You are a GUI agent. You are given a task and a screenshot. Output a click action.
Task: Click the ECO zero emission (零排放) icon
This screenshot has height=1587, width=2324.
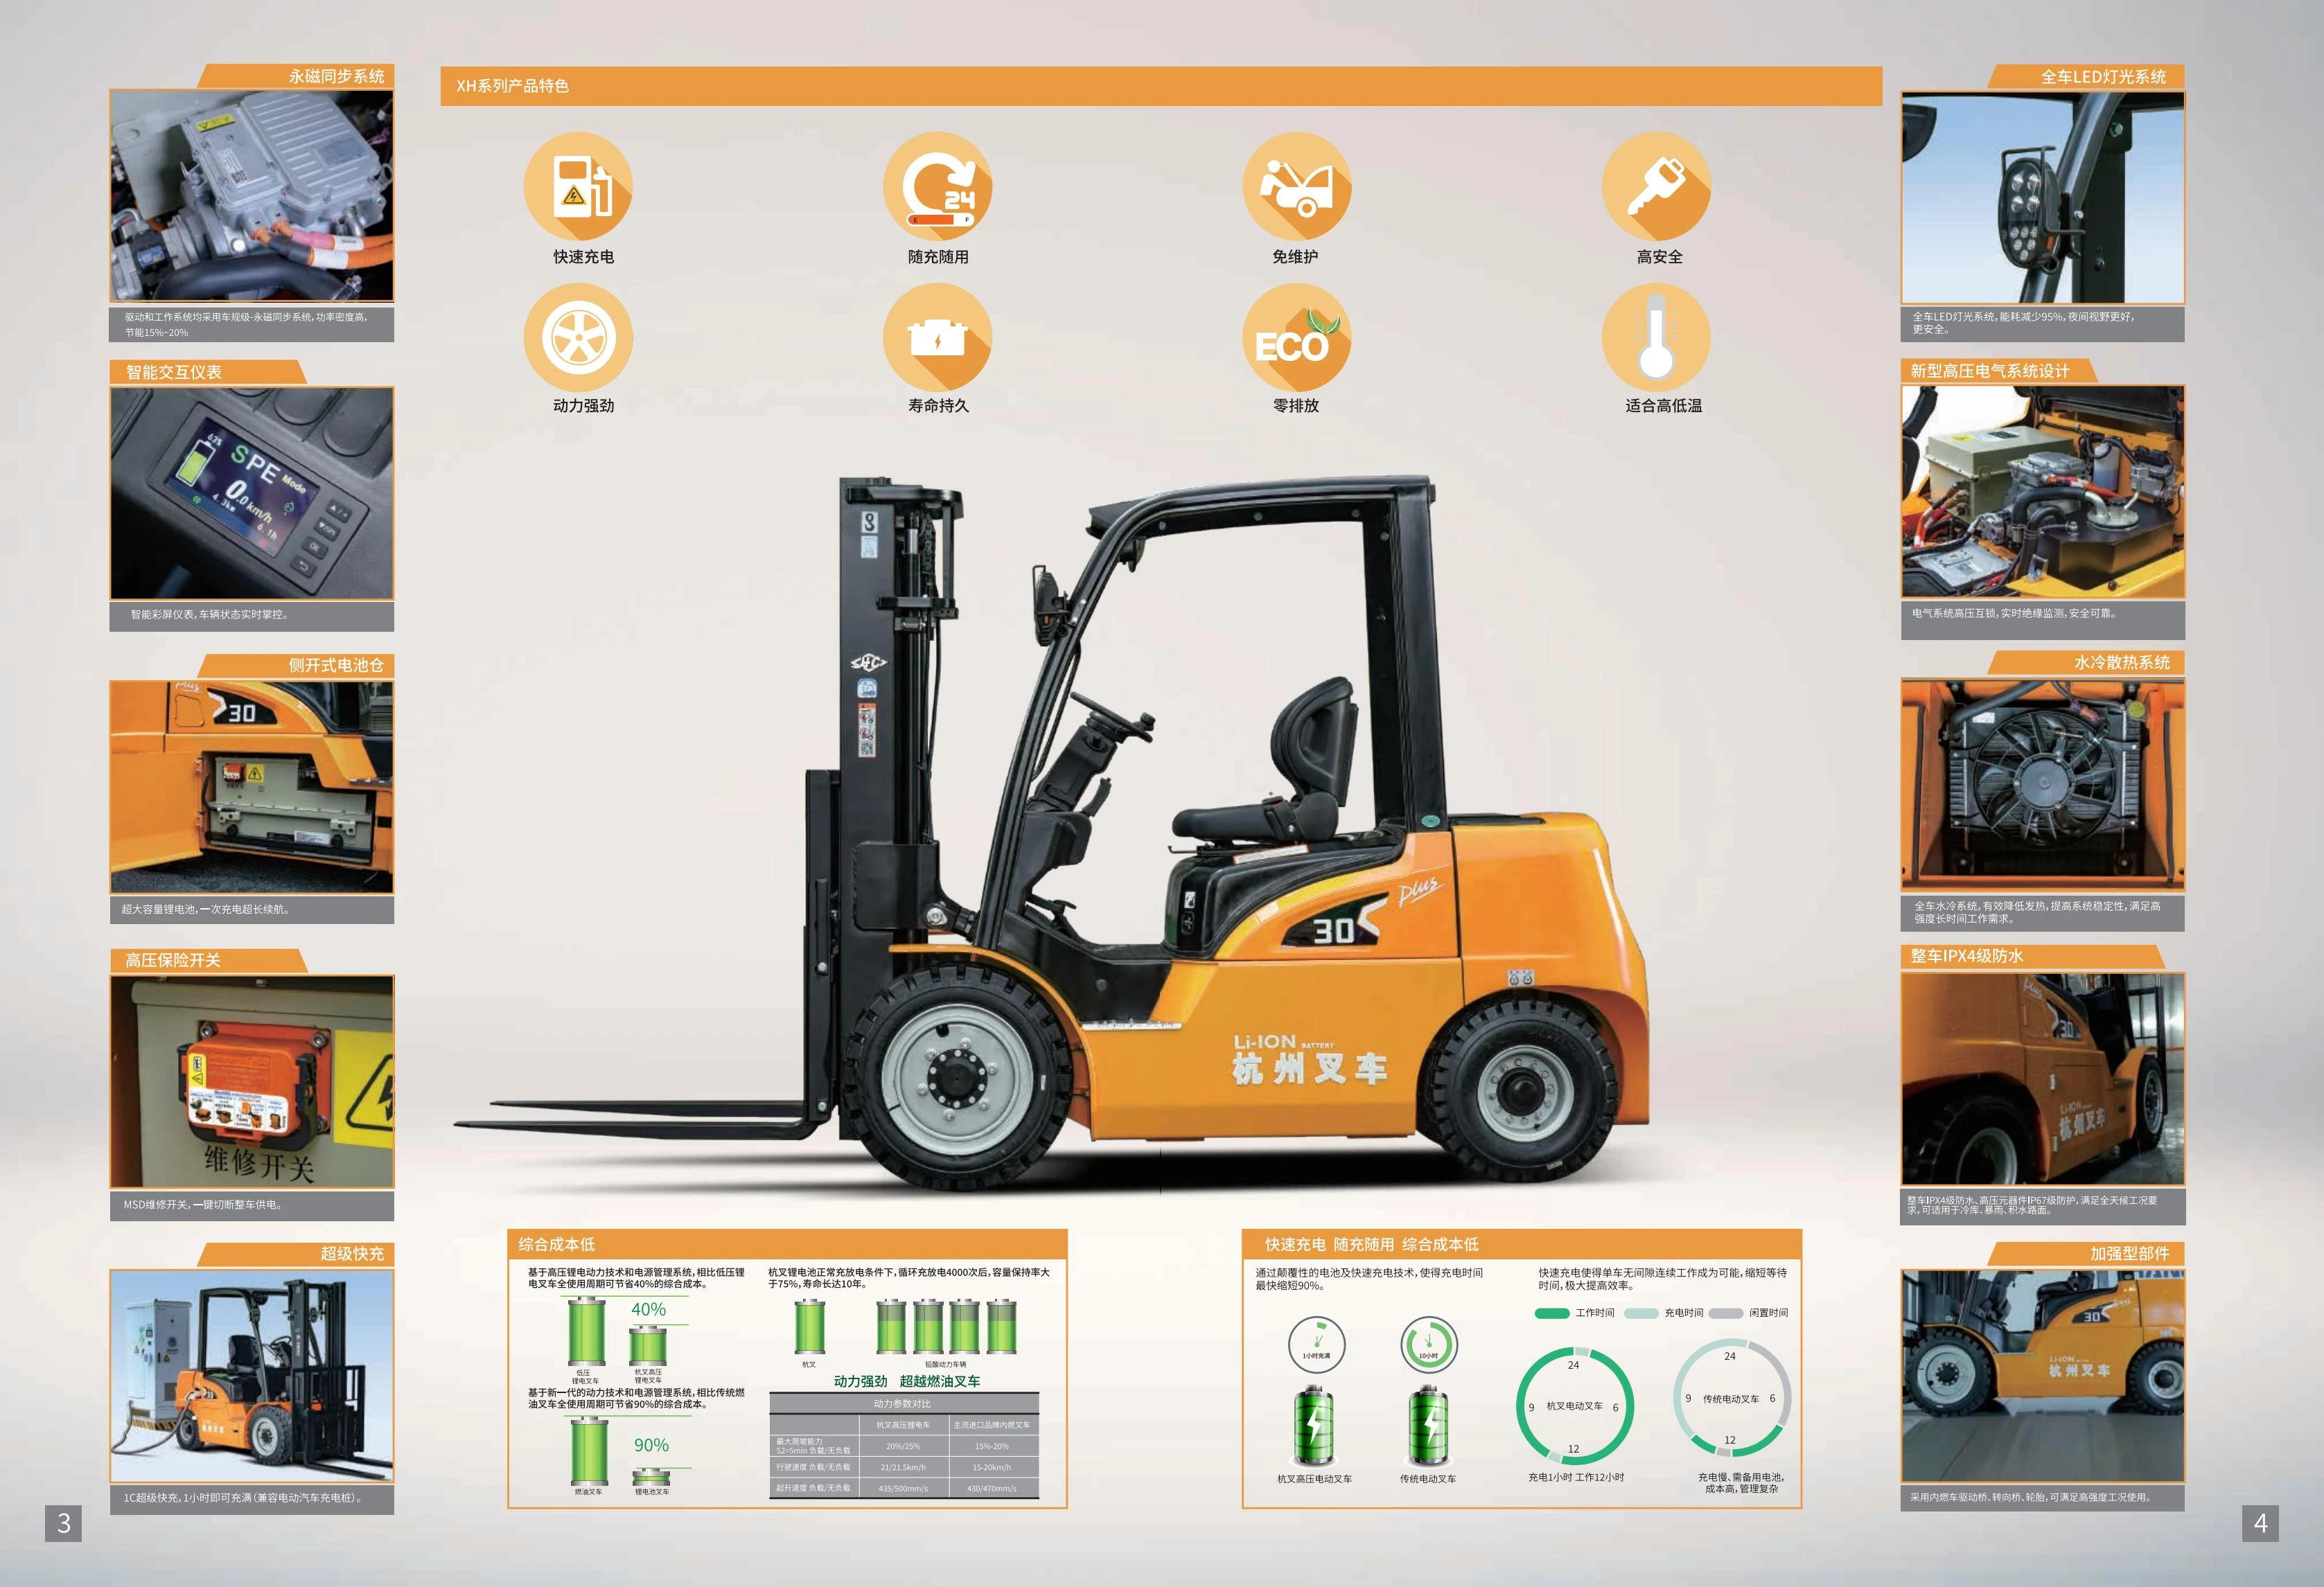coord(1296,337)
